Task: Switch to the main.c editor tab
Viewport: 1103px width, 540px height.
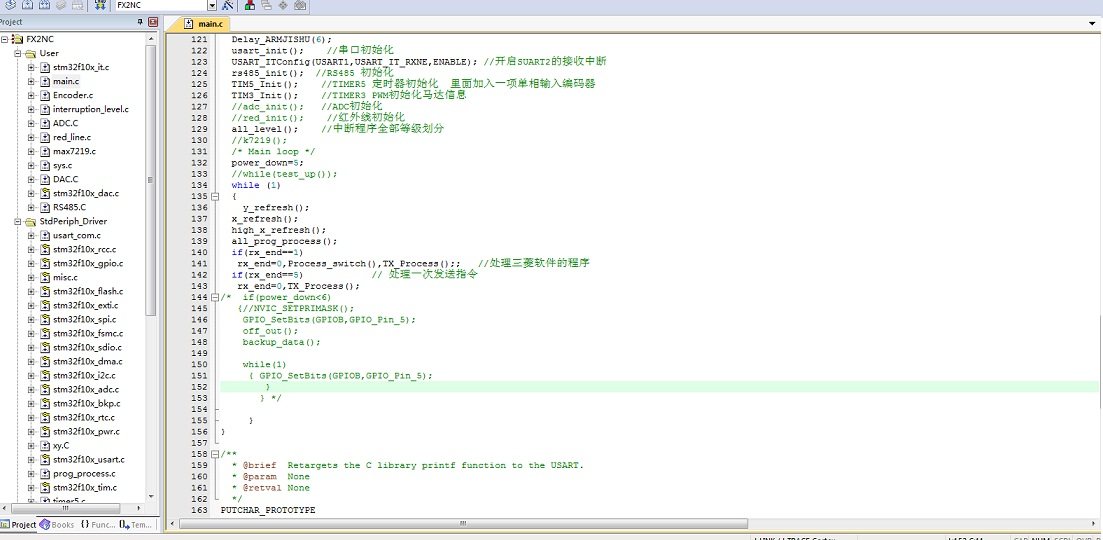Action: click(x=204, y=24)
